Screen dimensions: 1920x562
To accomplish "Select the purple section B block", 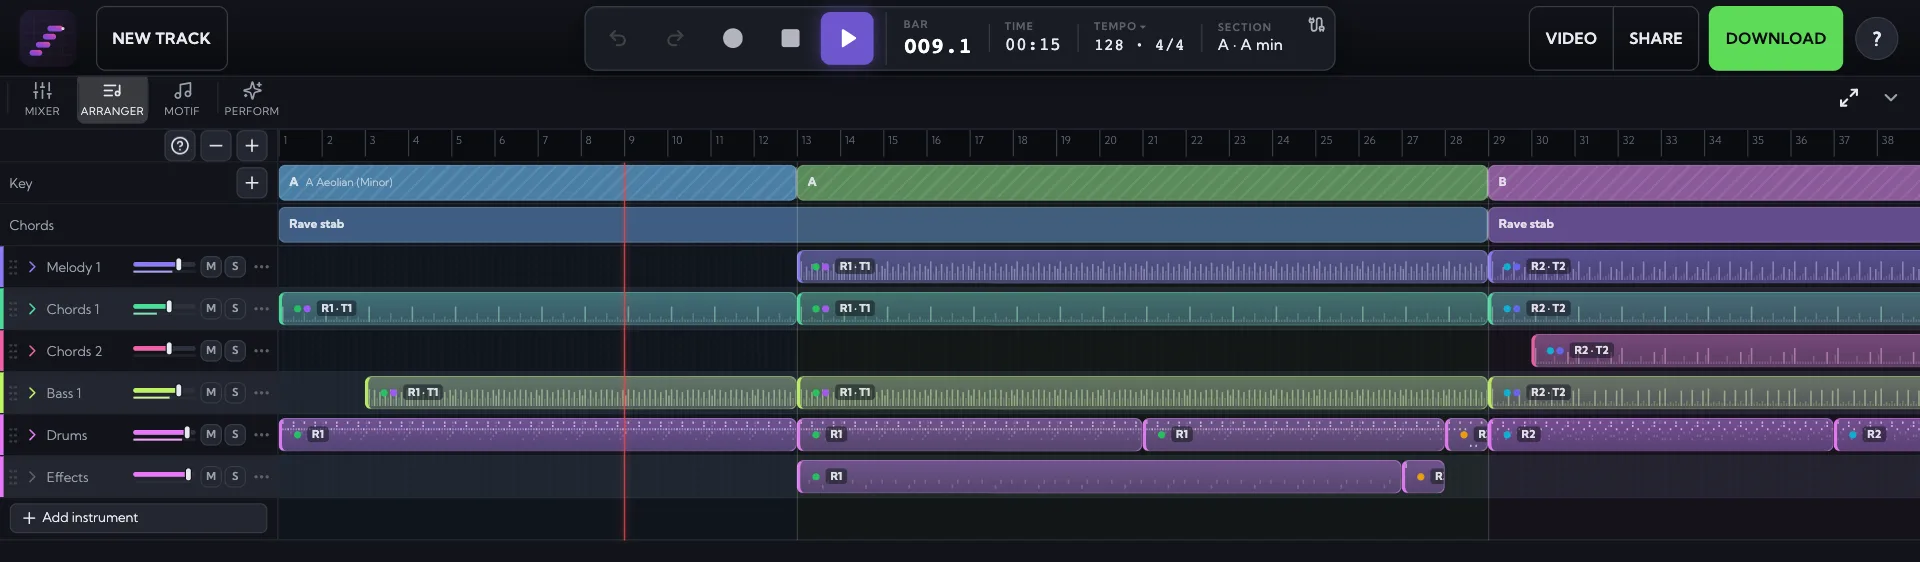I will point(1704,183).
